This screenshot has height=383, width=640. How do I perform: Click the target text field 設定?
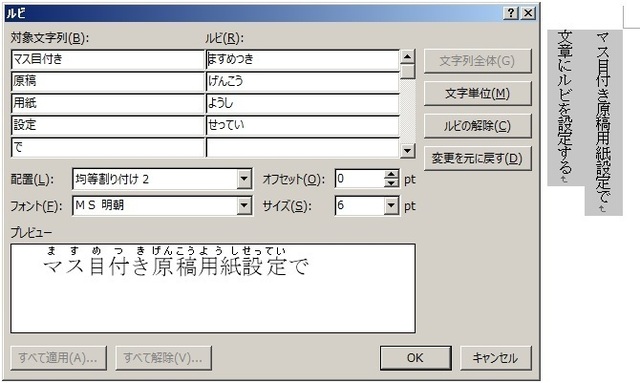[107, 126]
